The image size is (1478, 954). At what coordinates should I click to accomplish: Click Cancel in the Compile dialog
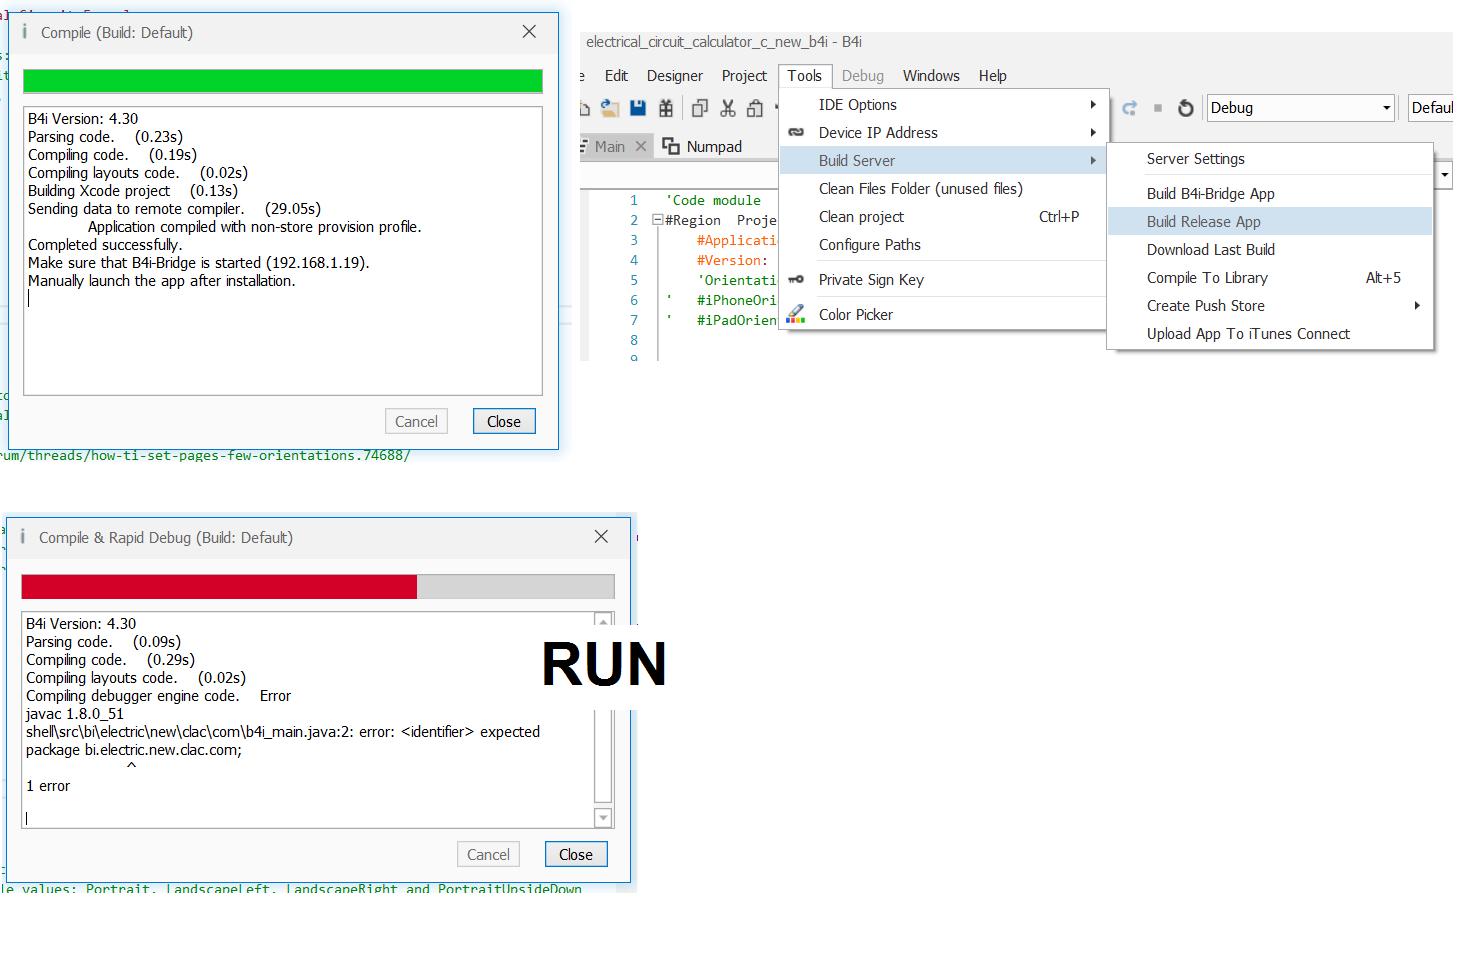coord(416,422)
